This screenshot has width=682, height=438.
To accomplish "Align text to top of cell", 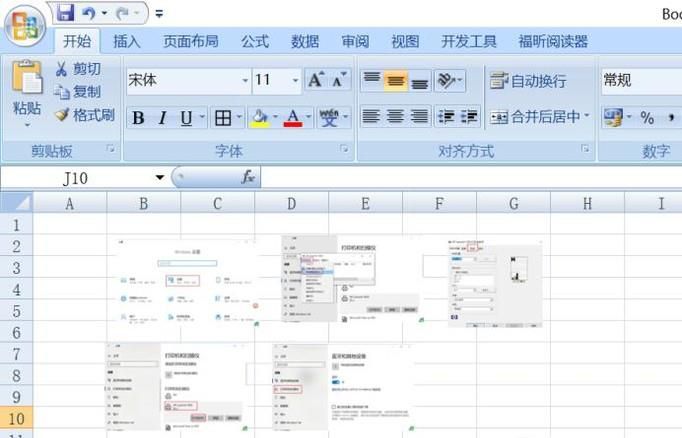I will pyautogui.click(x=372, y=80).
